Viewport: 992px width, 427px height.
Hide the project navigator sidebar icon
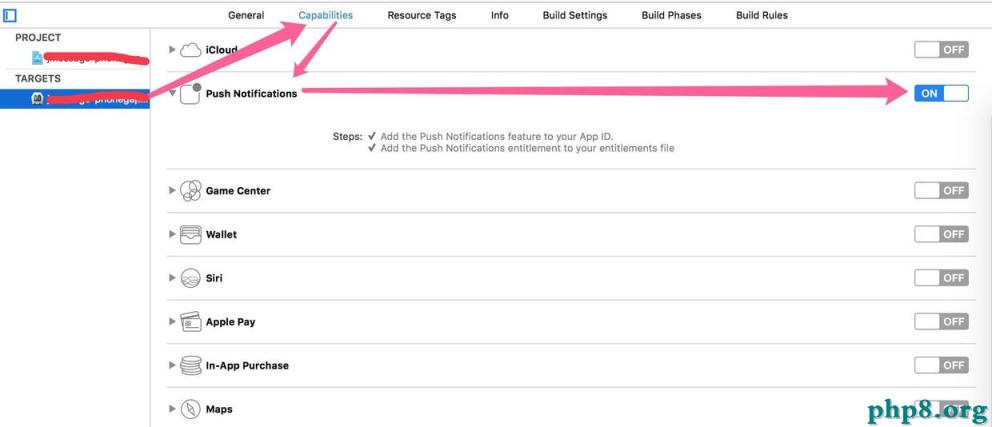10,15
